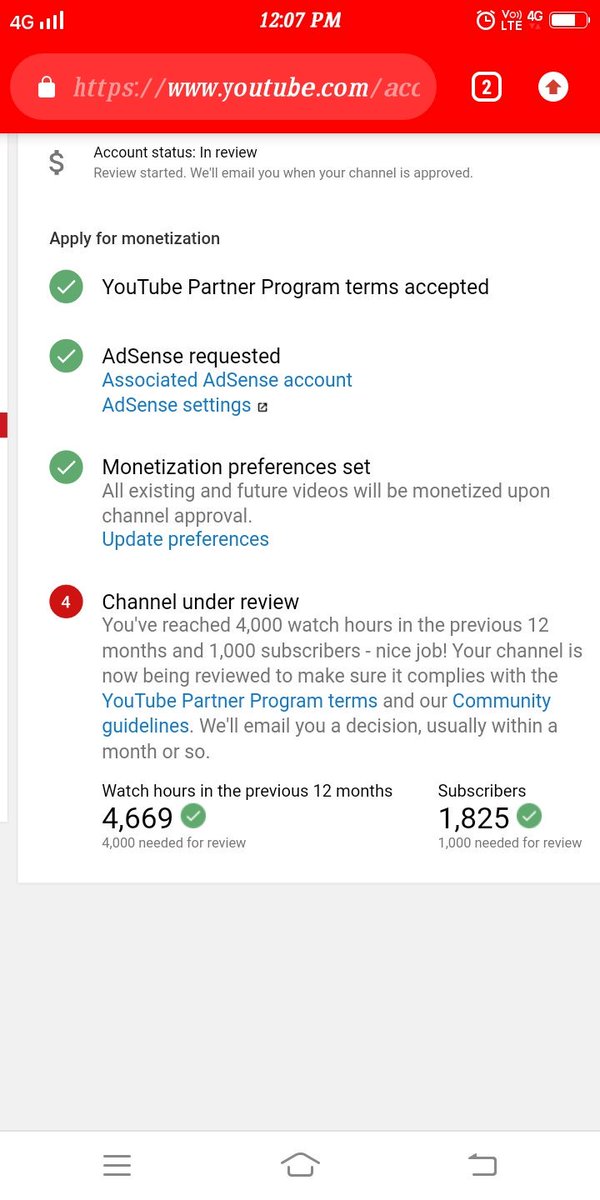Tap the lock icon in address bar
Viewport: 600px width, 1200px height.
(46, 88)
